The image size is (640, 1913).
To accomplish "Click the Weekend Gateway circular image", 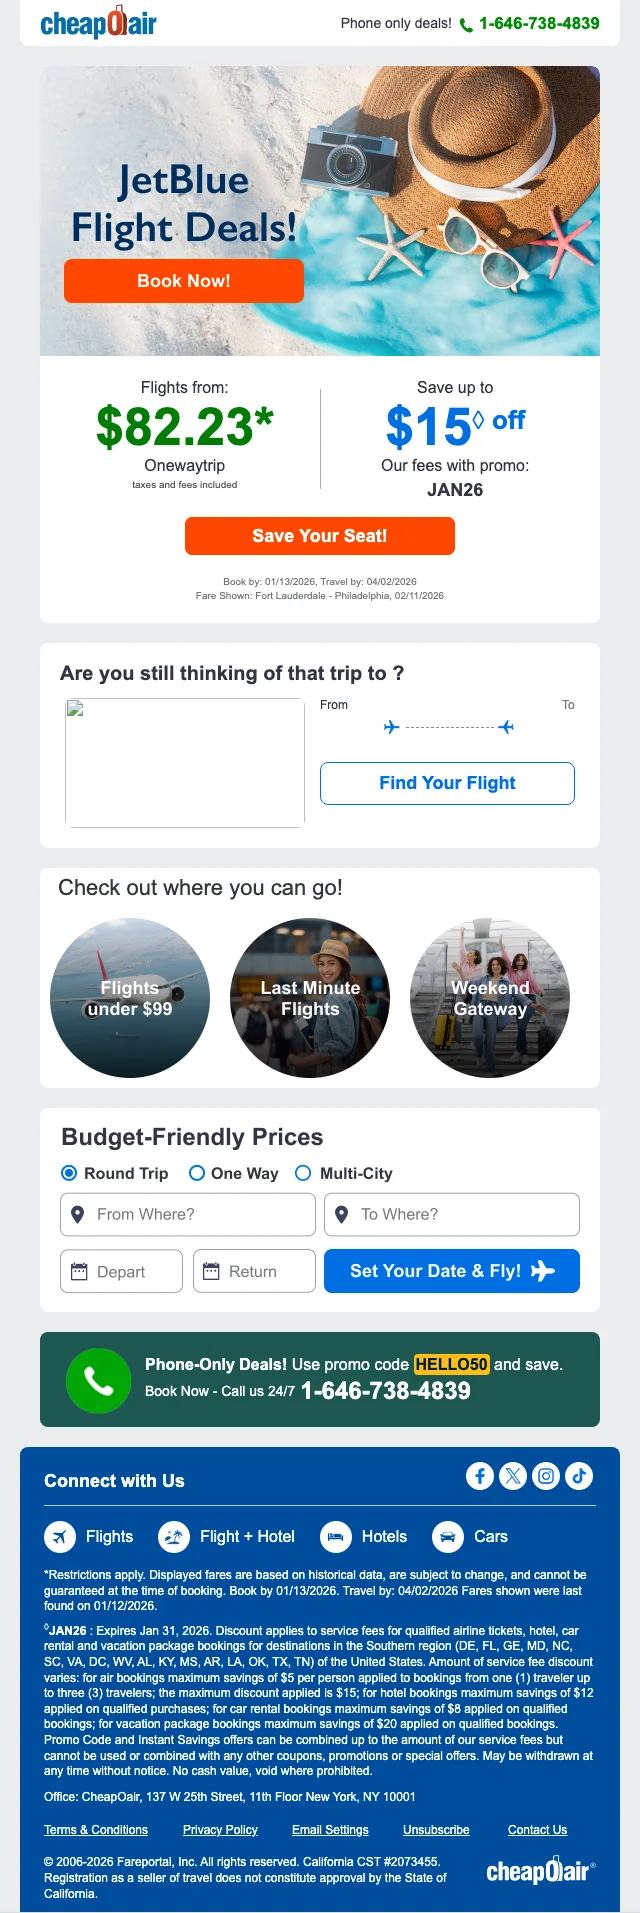I will tap(490, 998).
